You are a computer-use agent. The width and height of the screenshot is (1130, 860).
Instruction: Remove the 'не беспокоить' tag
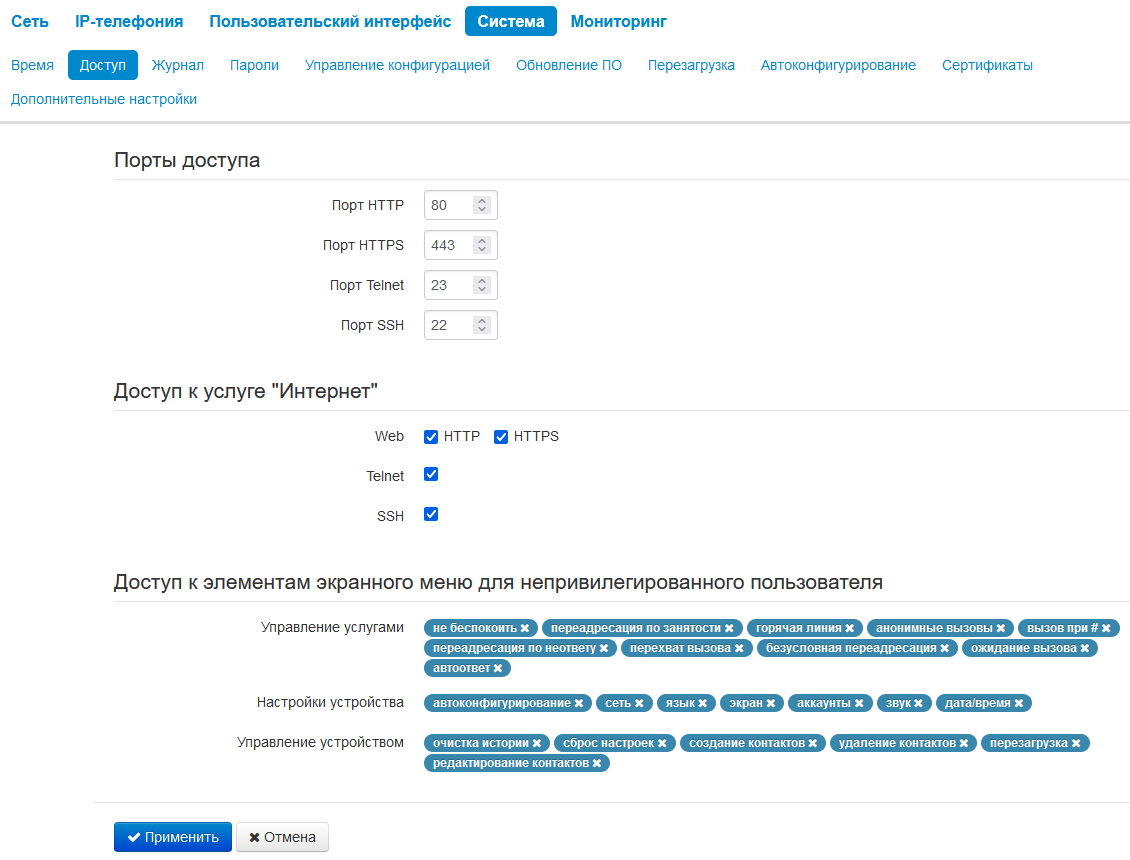525,629
